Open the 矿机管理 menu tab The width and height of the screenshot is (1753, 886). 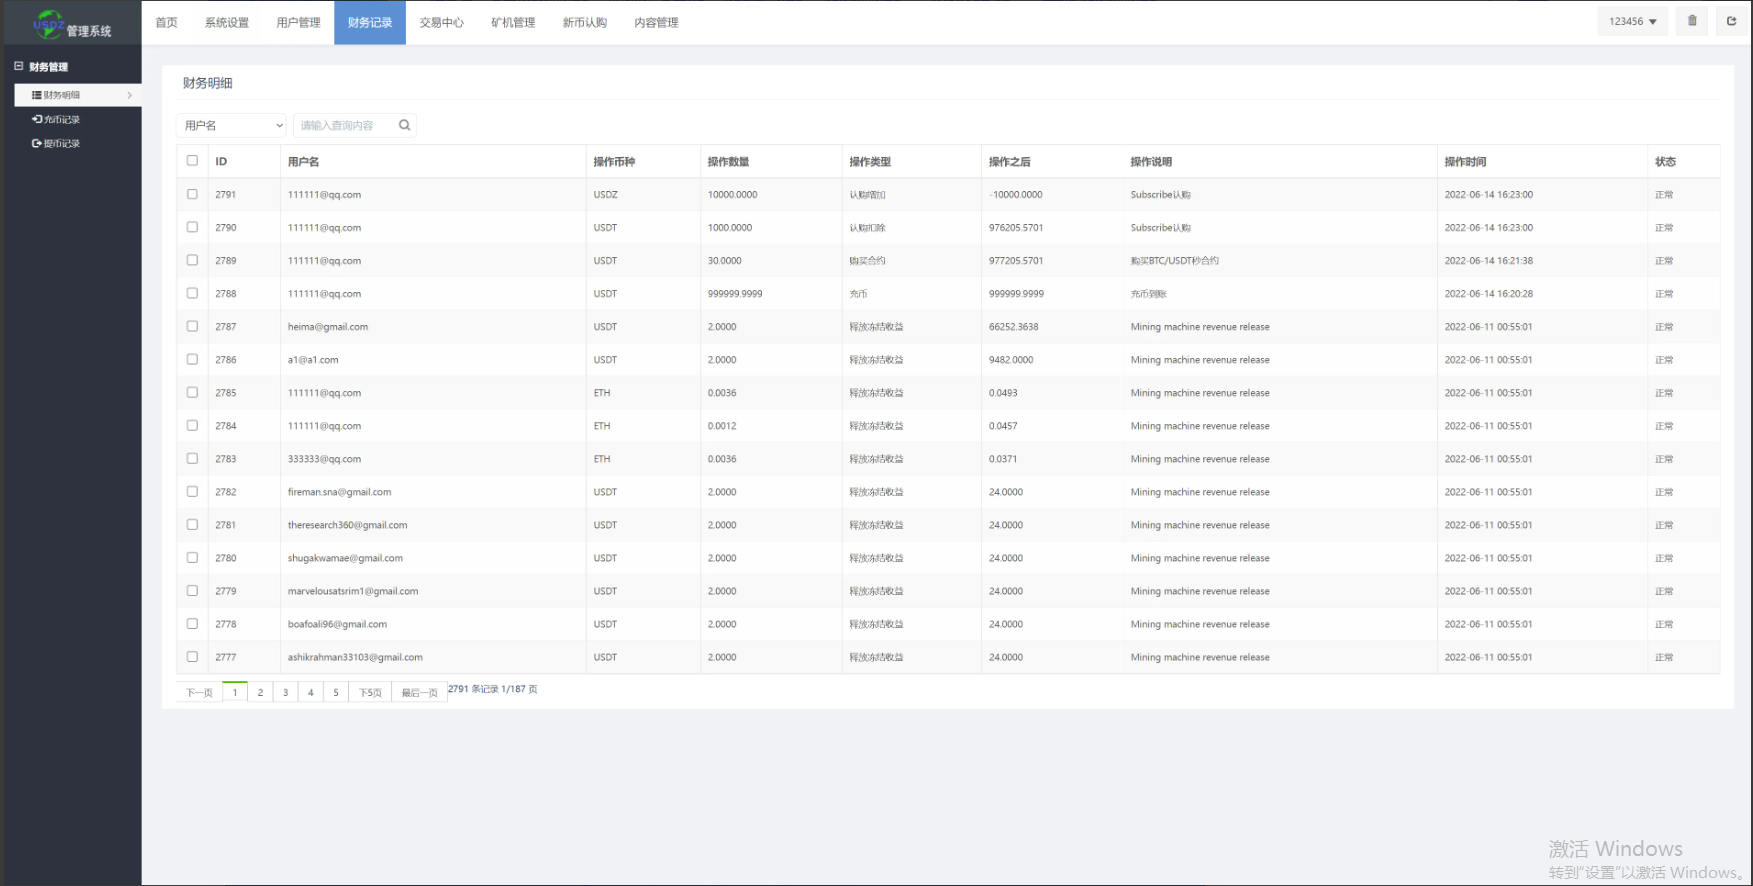[513, 22]
